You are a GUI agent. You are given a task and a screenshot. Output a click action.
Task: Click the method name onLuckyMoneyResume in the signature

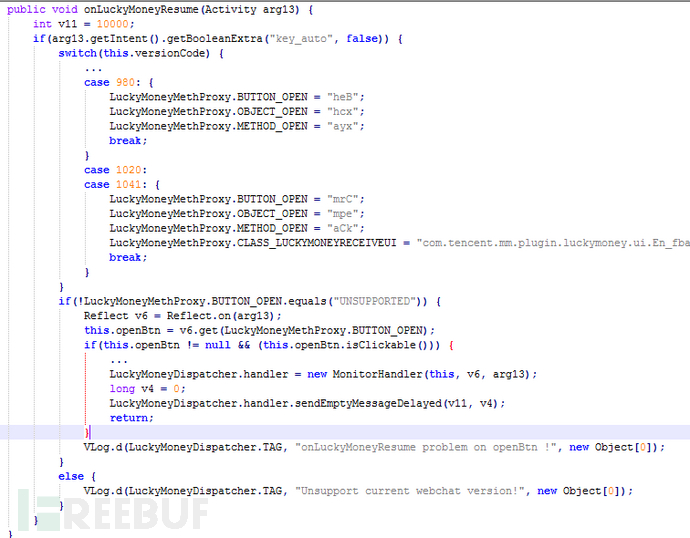click(x=141, y=10)
